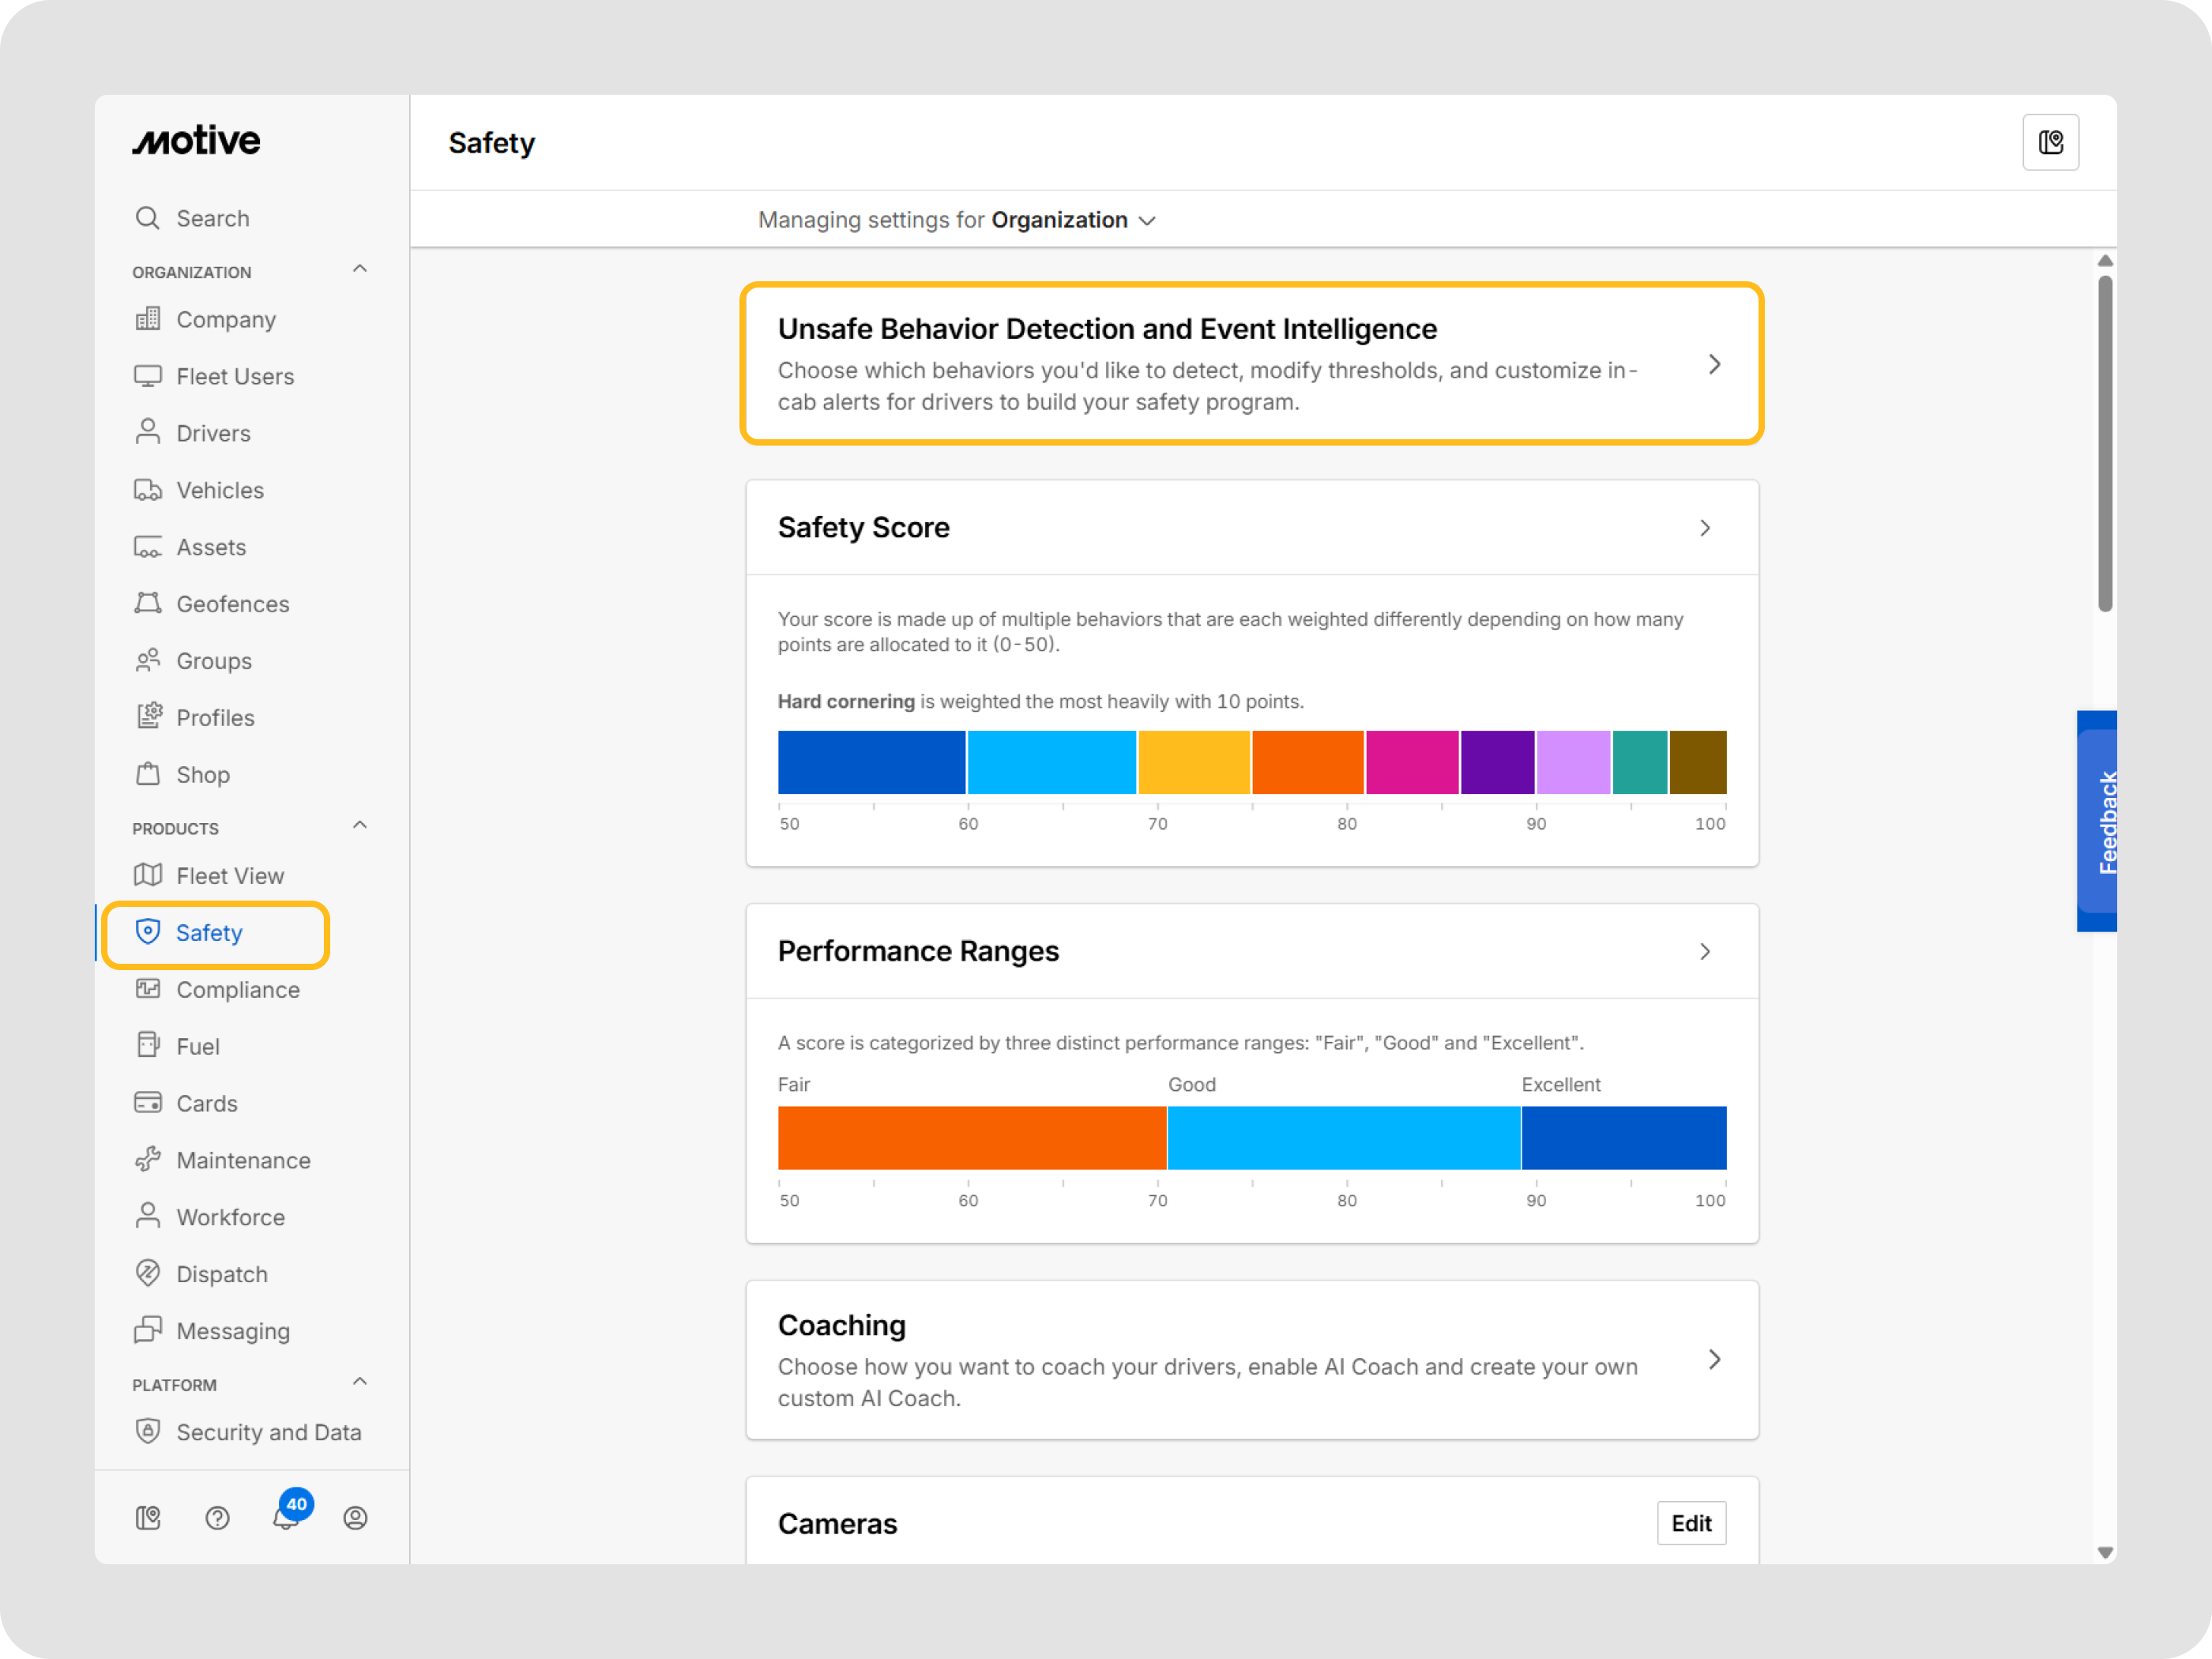Open the Feedback side tab
Image resolution: width=2212 pixels, height=1659 pixels.
pos(2098,821)
